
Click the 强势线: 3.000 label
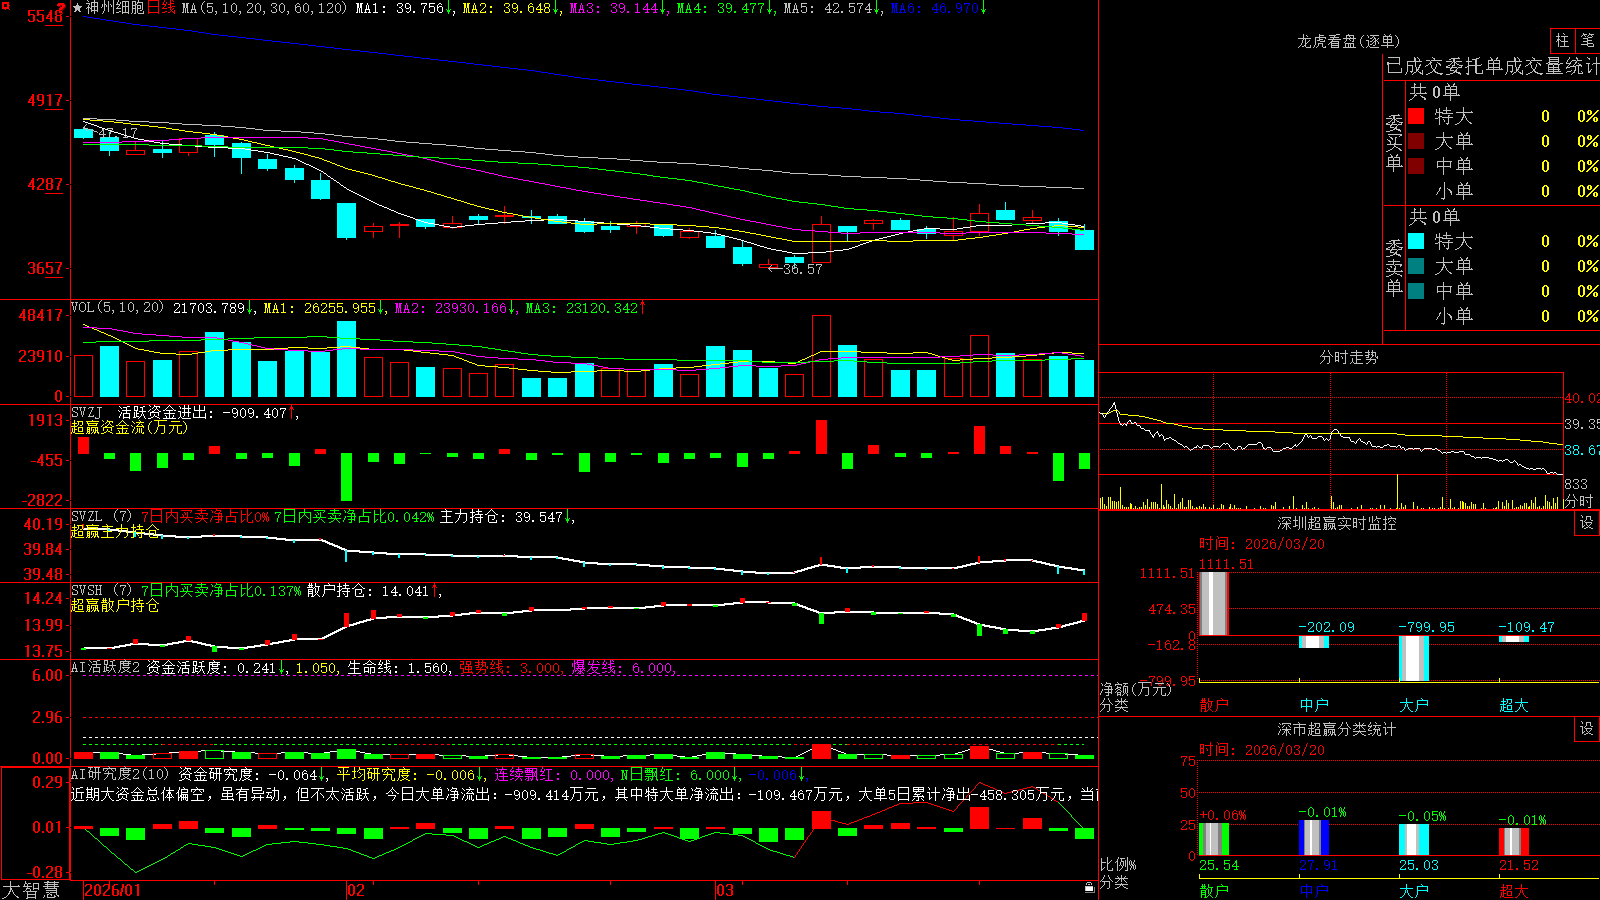[x=510, y=668]
